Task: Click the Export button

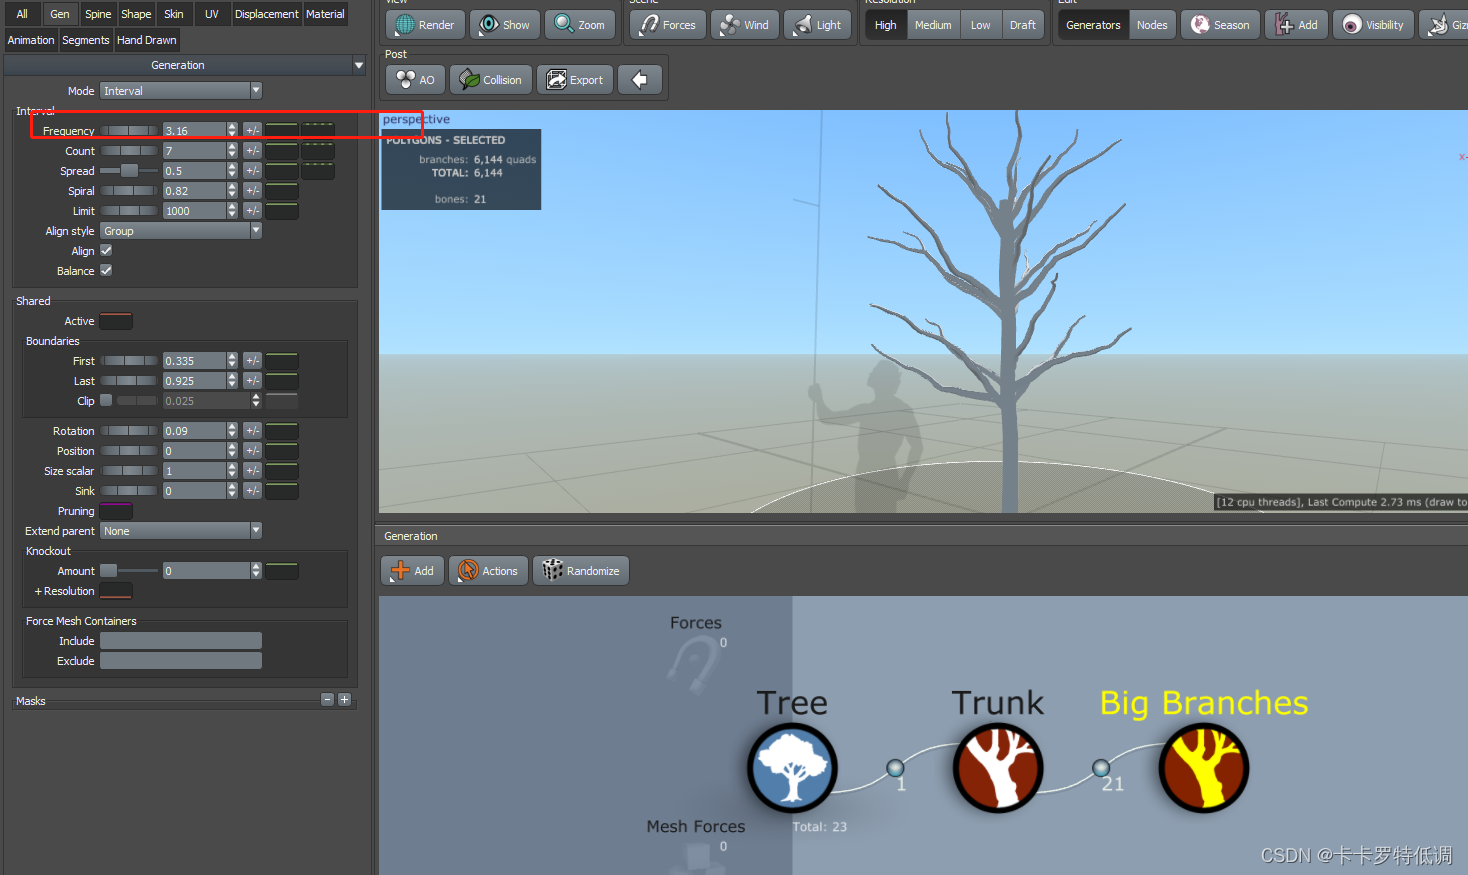Action: click(574, 80)
